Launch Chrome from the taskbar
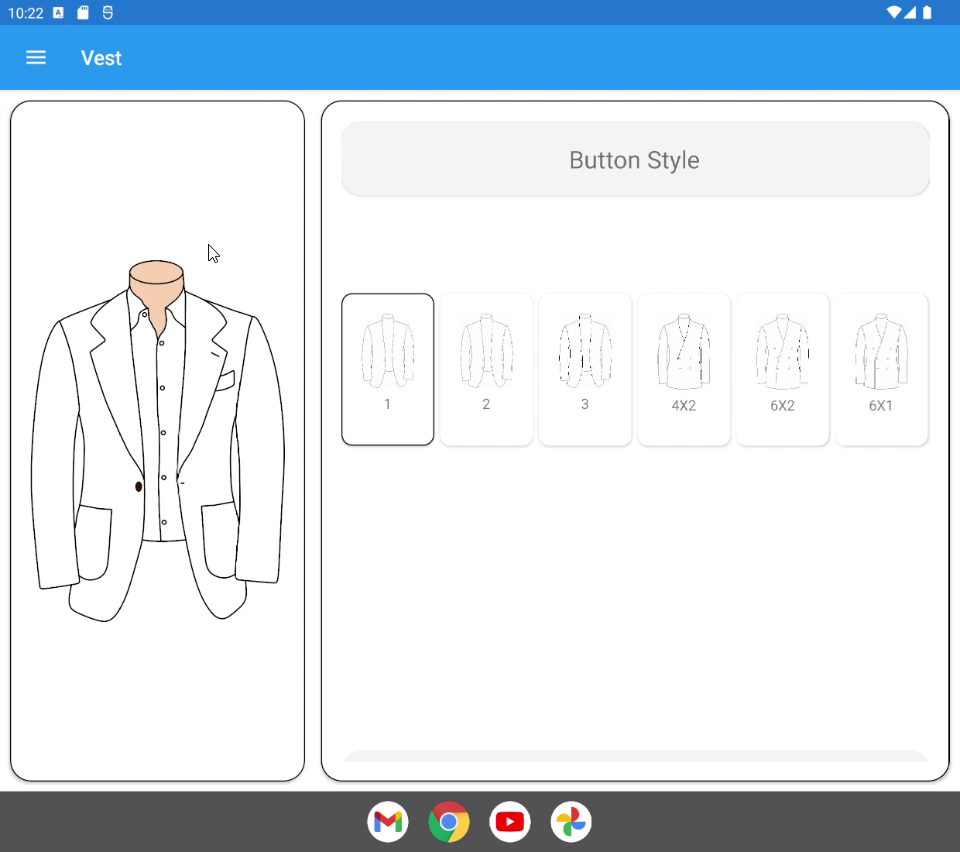 click(449, 820)
